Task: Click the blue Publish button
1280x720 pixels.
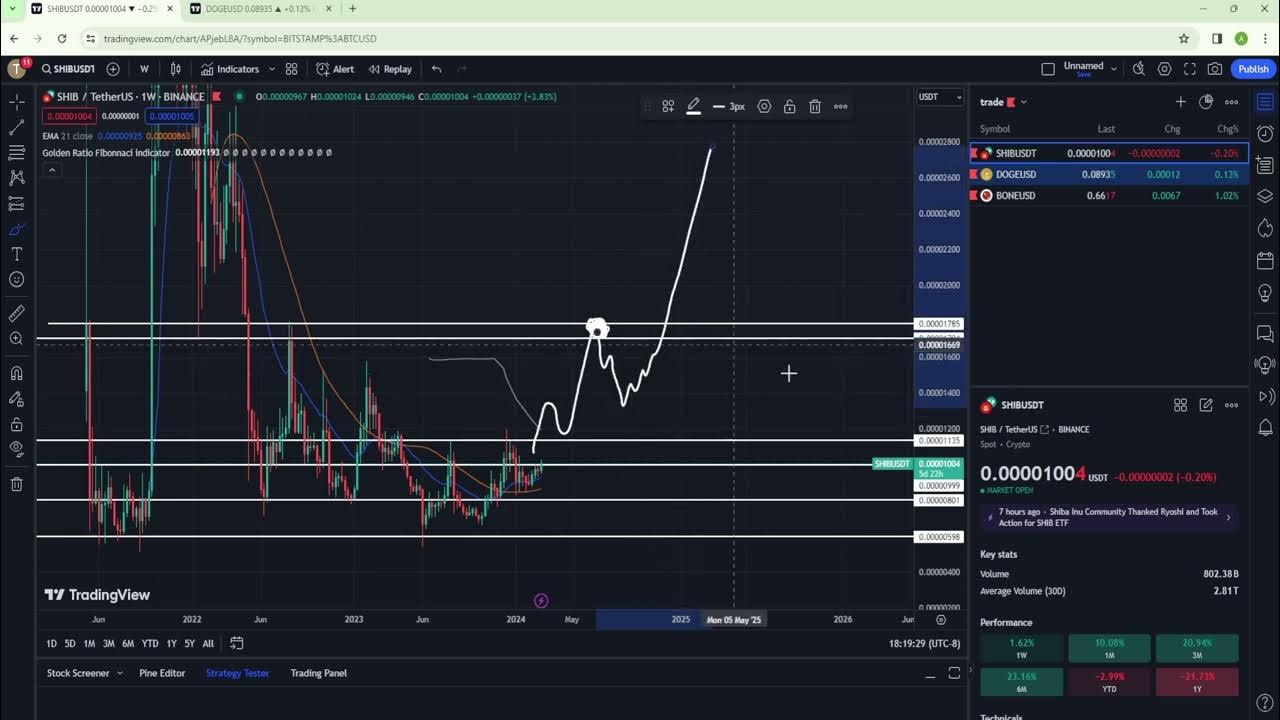Action: click(x=1253, y=69)
